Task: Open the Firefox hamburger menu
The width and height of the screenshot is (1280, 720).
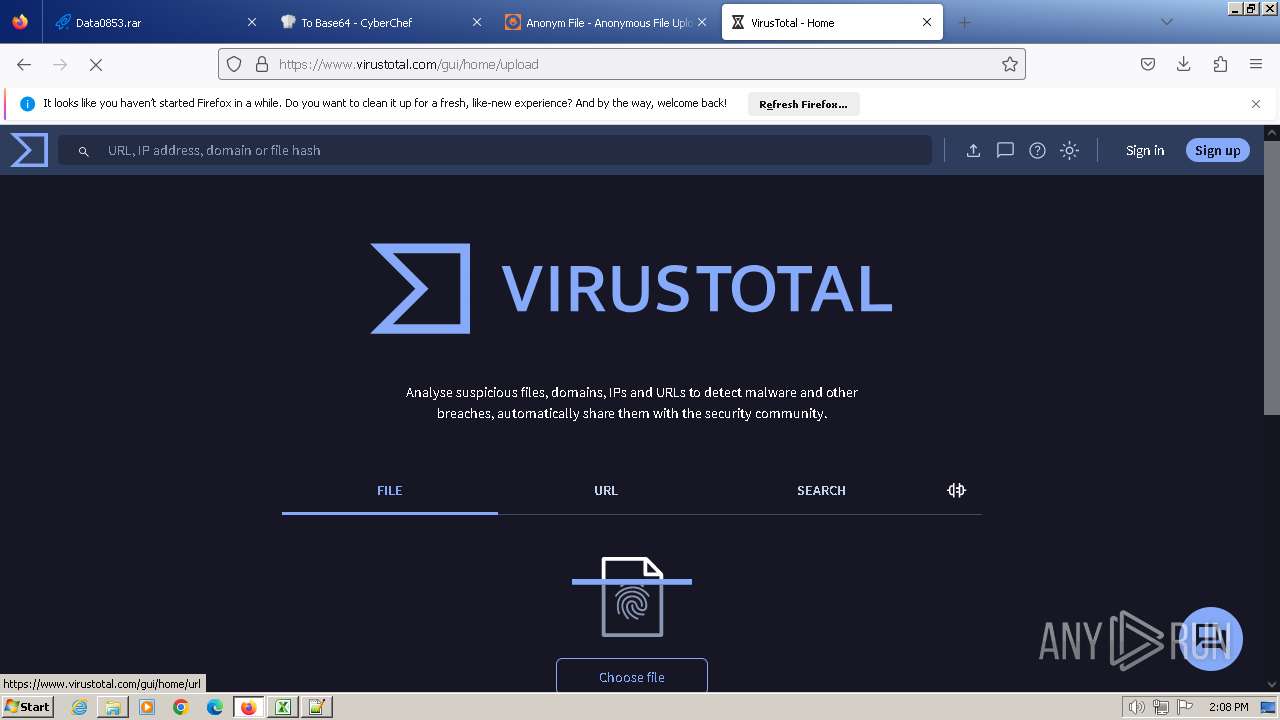Action: pyautogui.click(x=1256, y=64)
